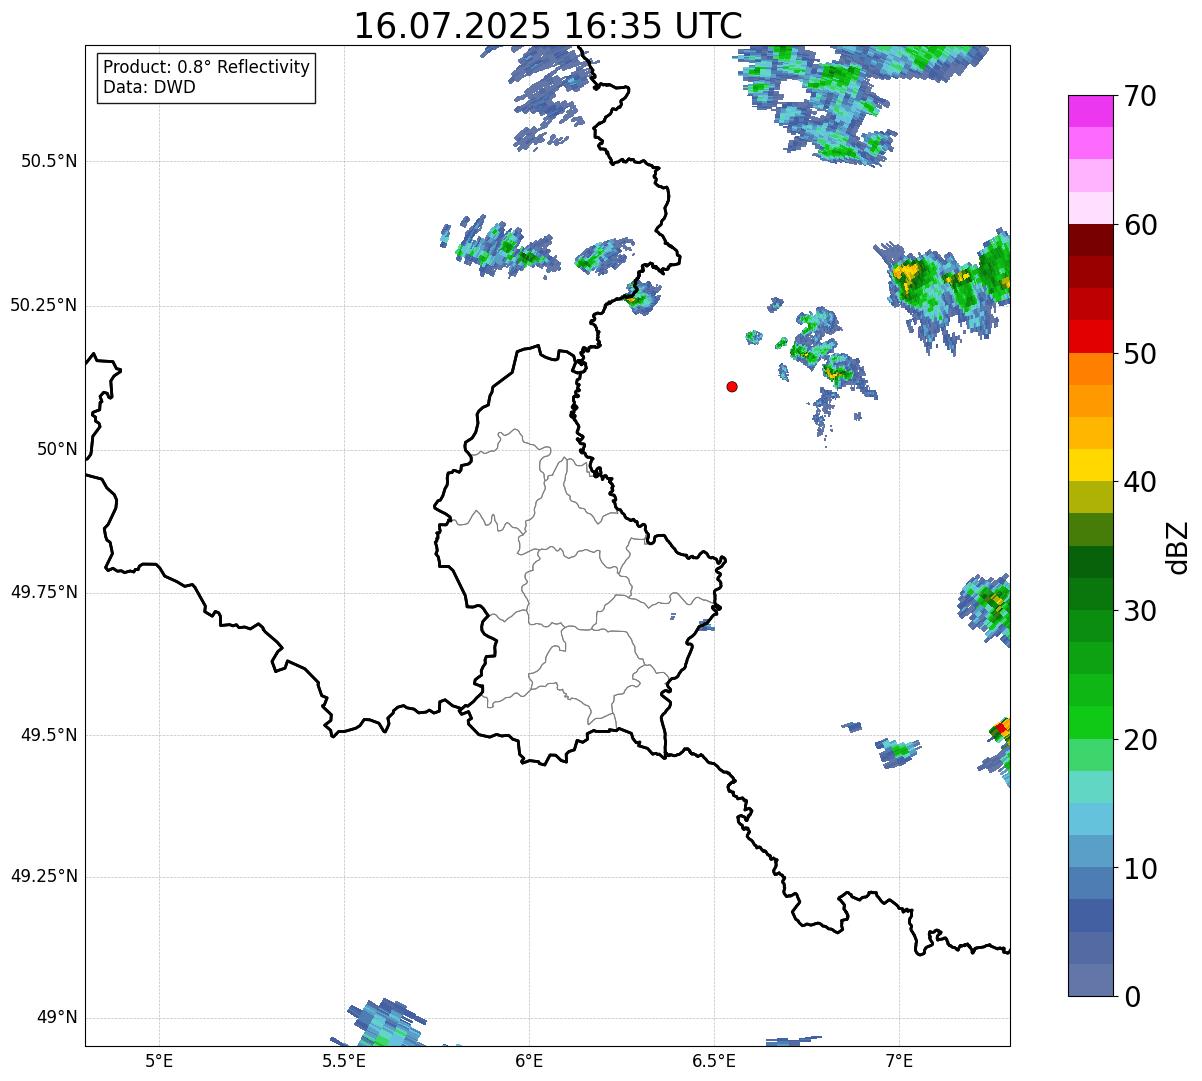
Task: Click latitude label 49.25°N
Action: (x=44, y=876)
